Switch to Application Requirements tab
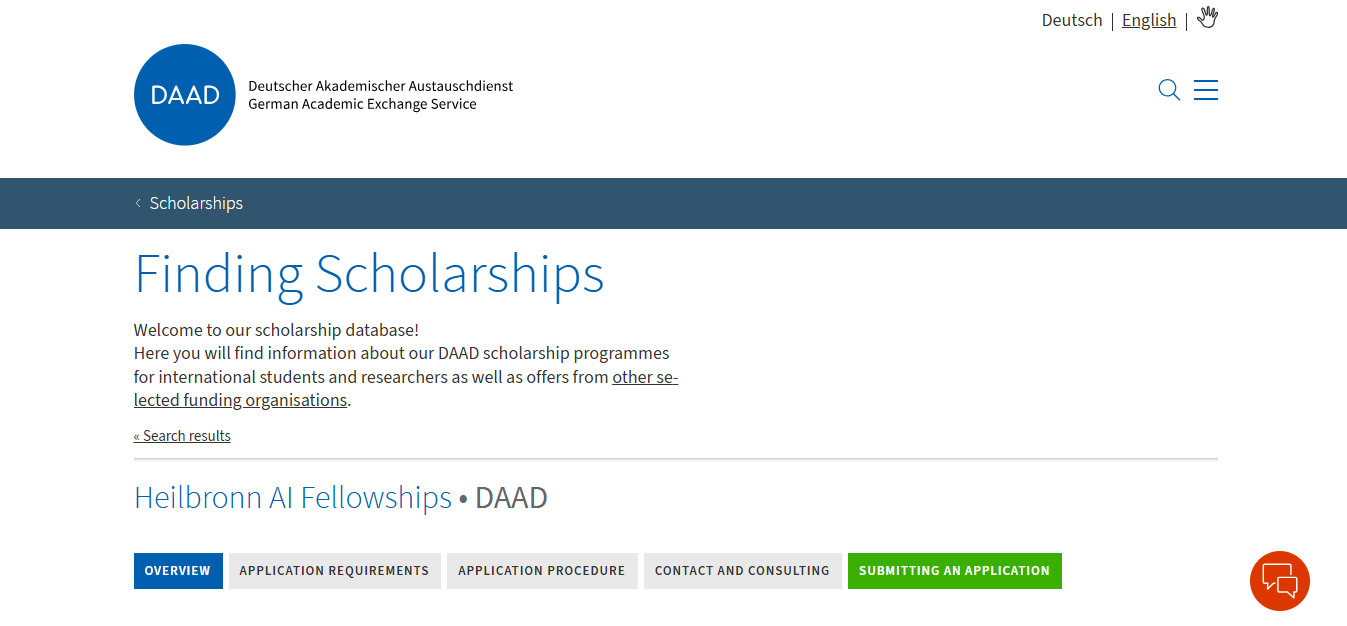 [334, 571]
